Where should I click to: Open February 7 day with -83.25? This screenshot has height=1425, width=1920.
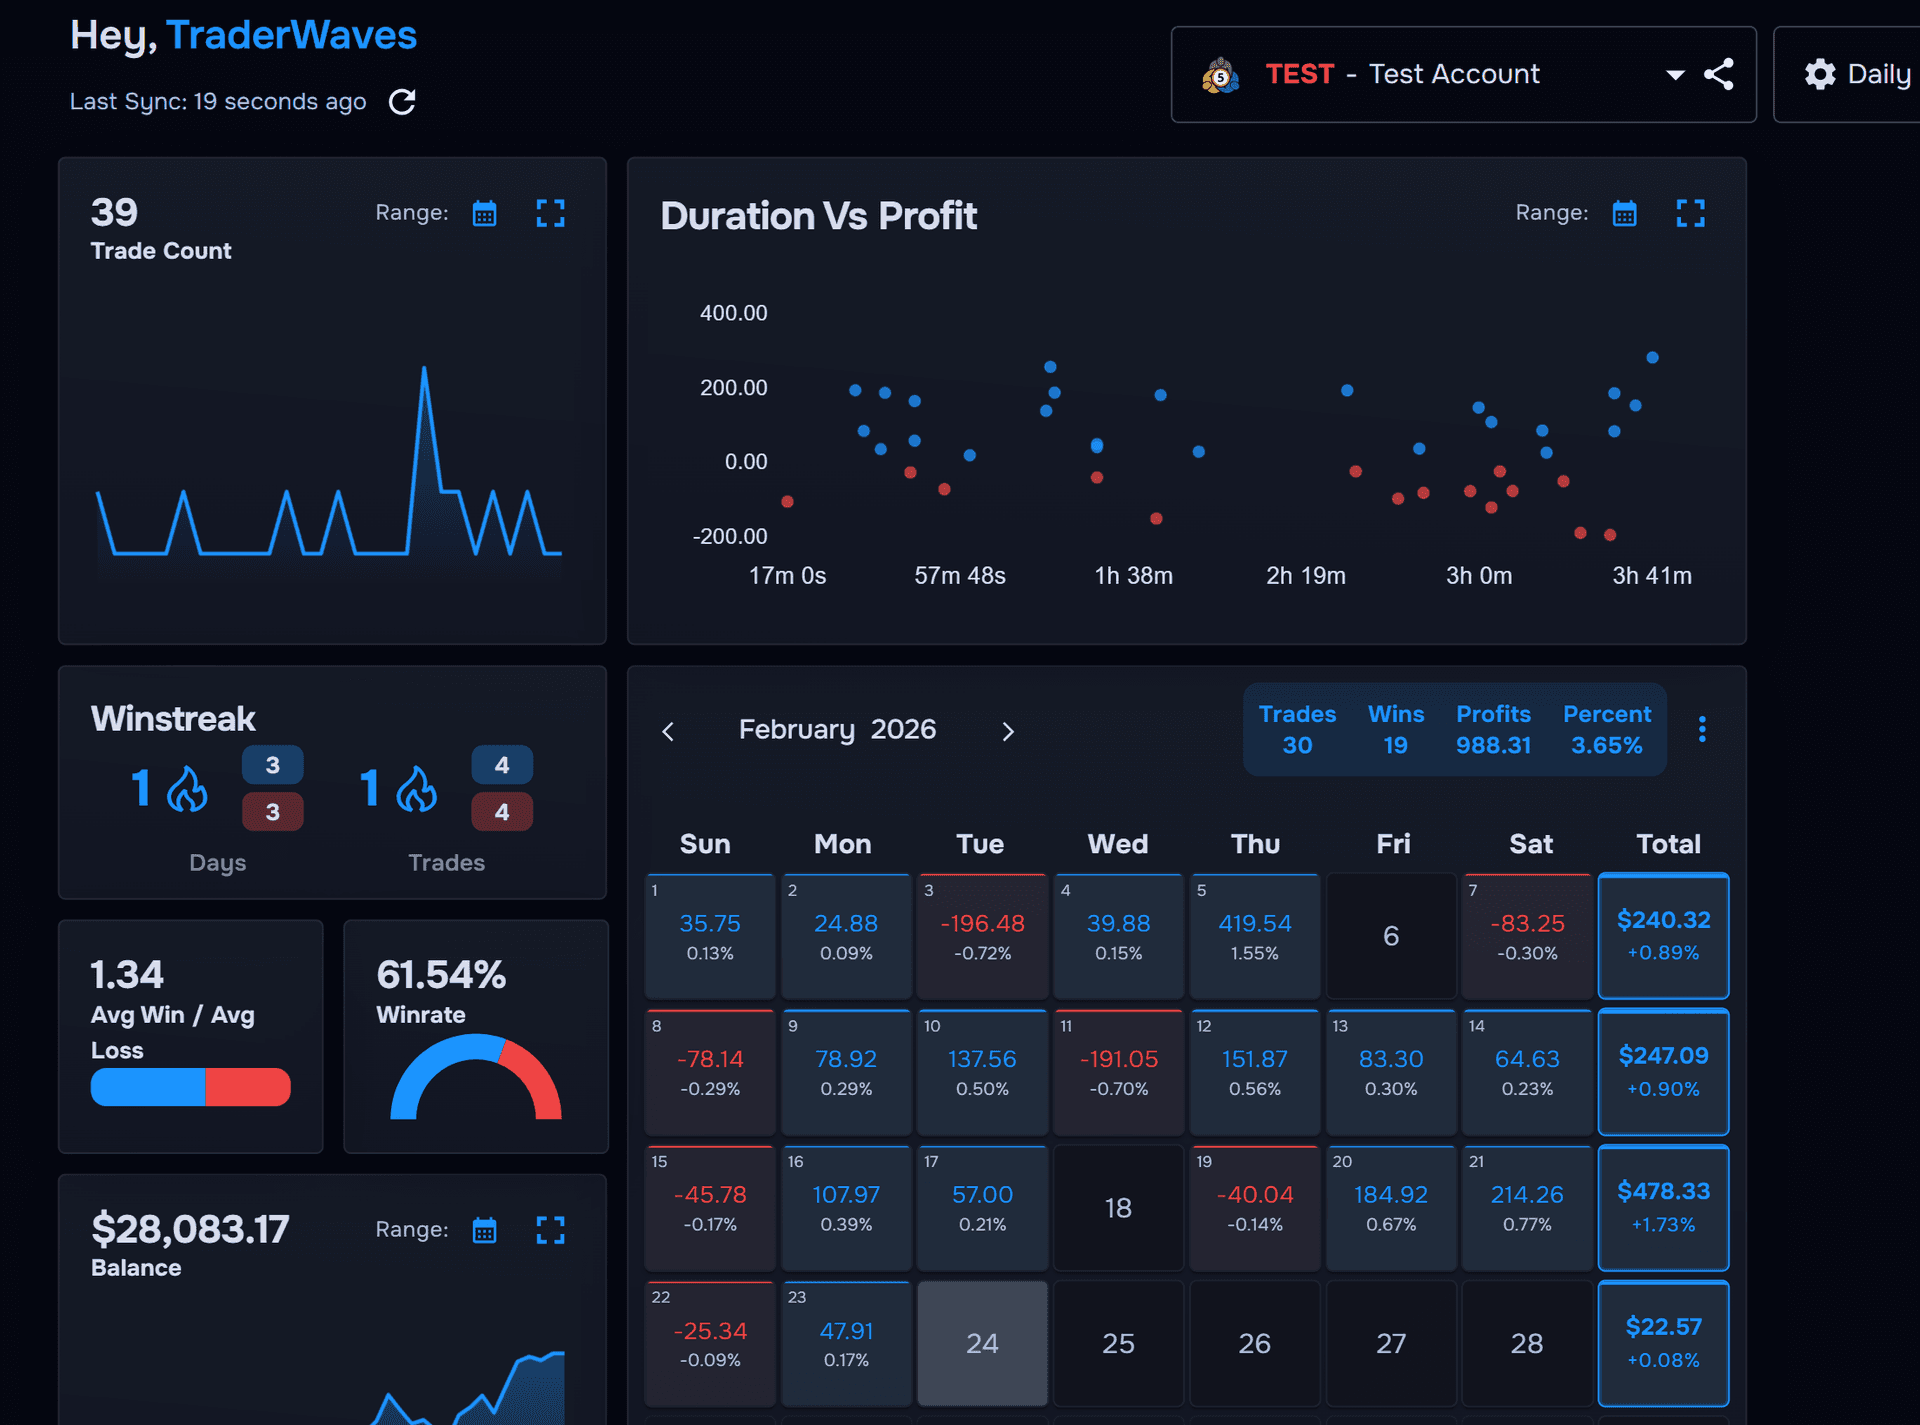click(x=1527, y=936)
